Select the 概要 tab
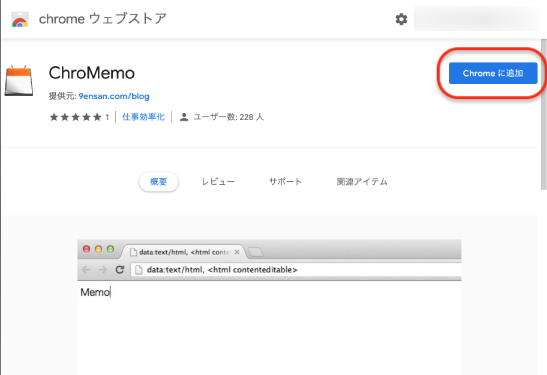Screen dimensions: 547x375 (158, 182)
